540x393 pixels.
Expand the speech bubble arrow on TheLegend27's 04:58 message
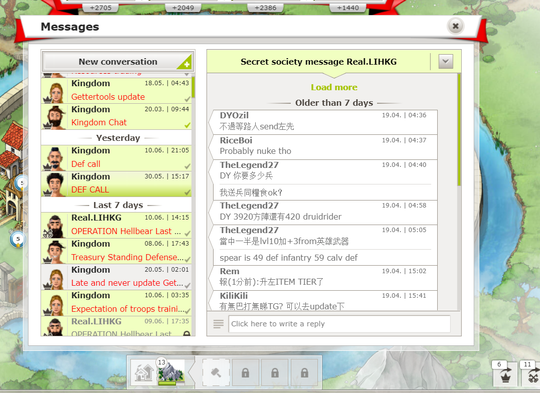tap(211, 212)
